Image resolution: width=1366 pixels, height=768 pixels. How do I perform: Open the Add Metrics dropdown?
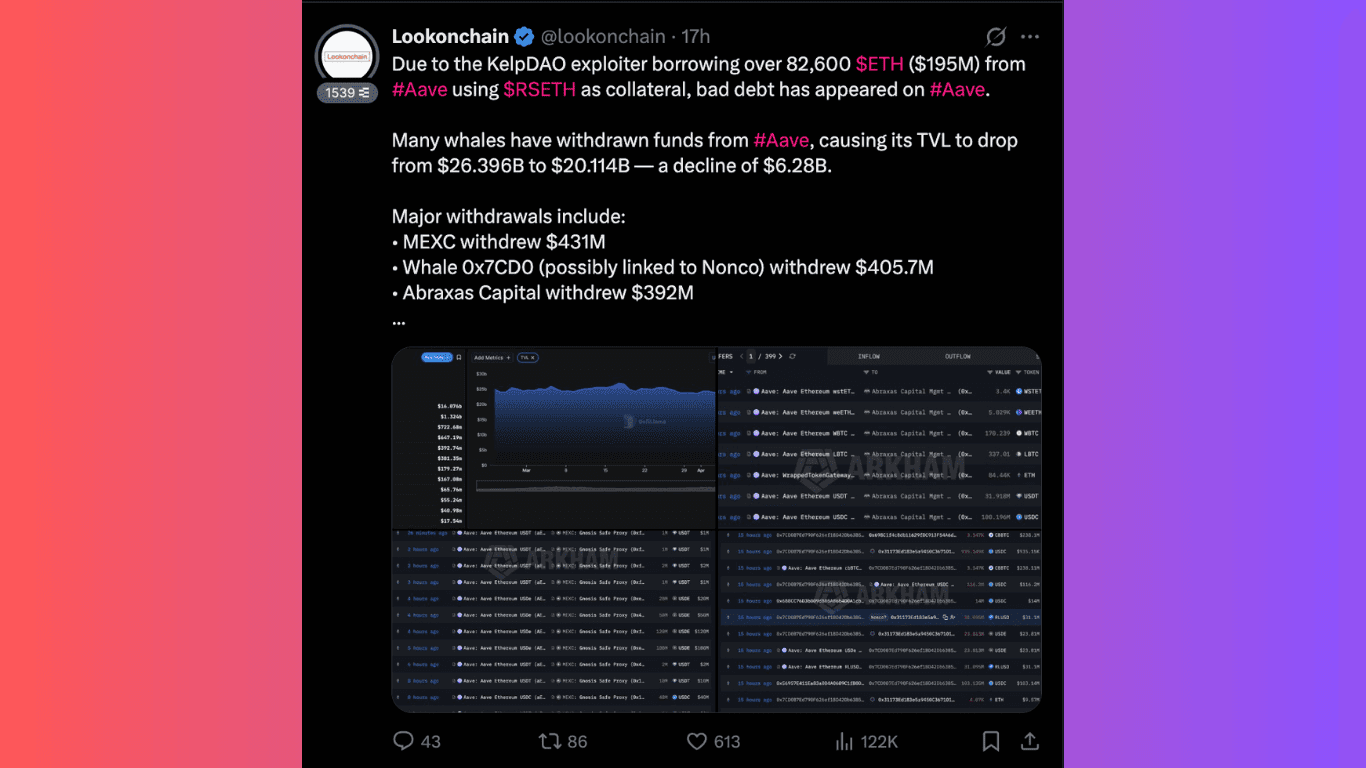point(493,358)
